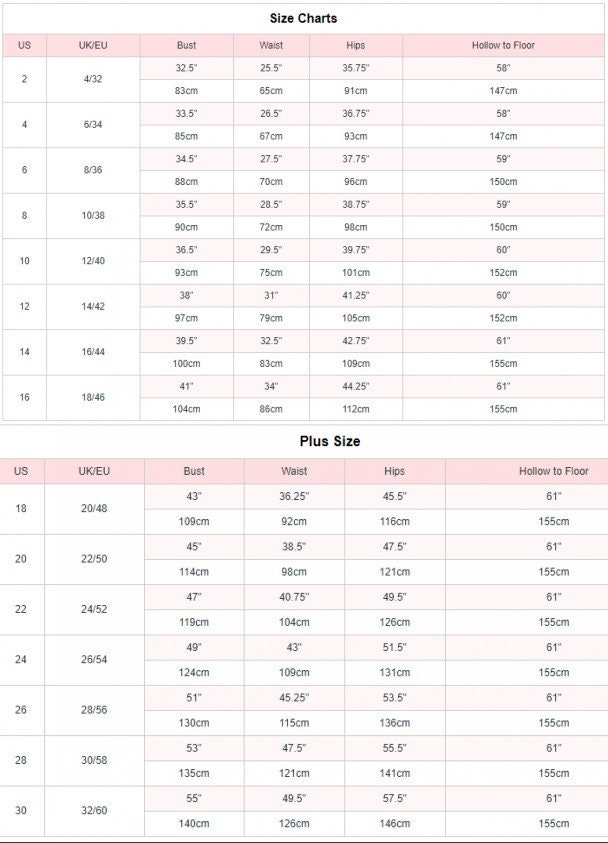Screen dimensions: 608x843
Task: Click Bust header in Size Charts table
Action: pyautogui.click(x=186, y=45)
